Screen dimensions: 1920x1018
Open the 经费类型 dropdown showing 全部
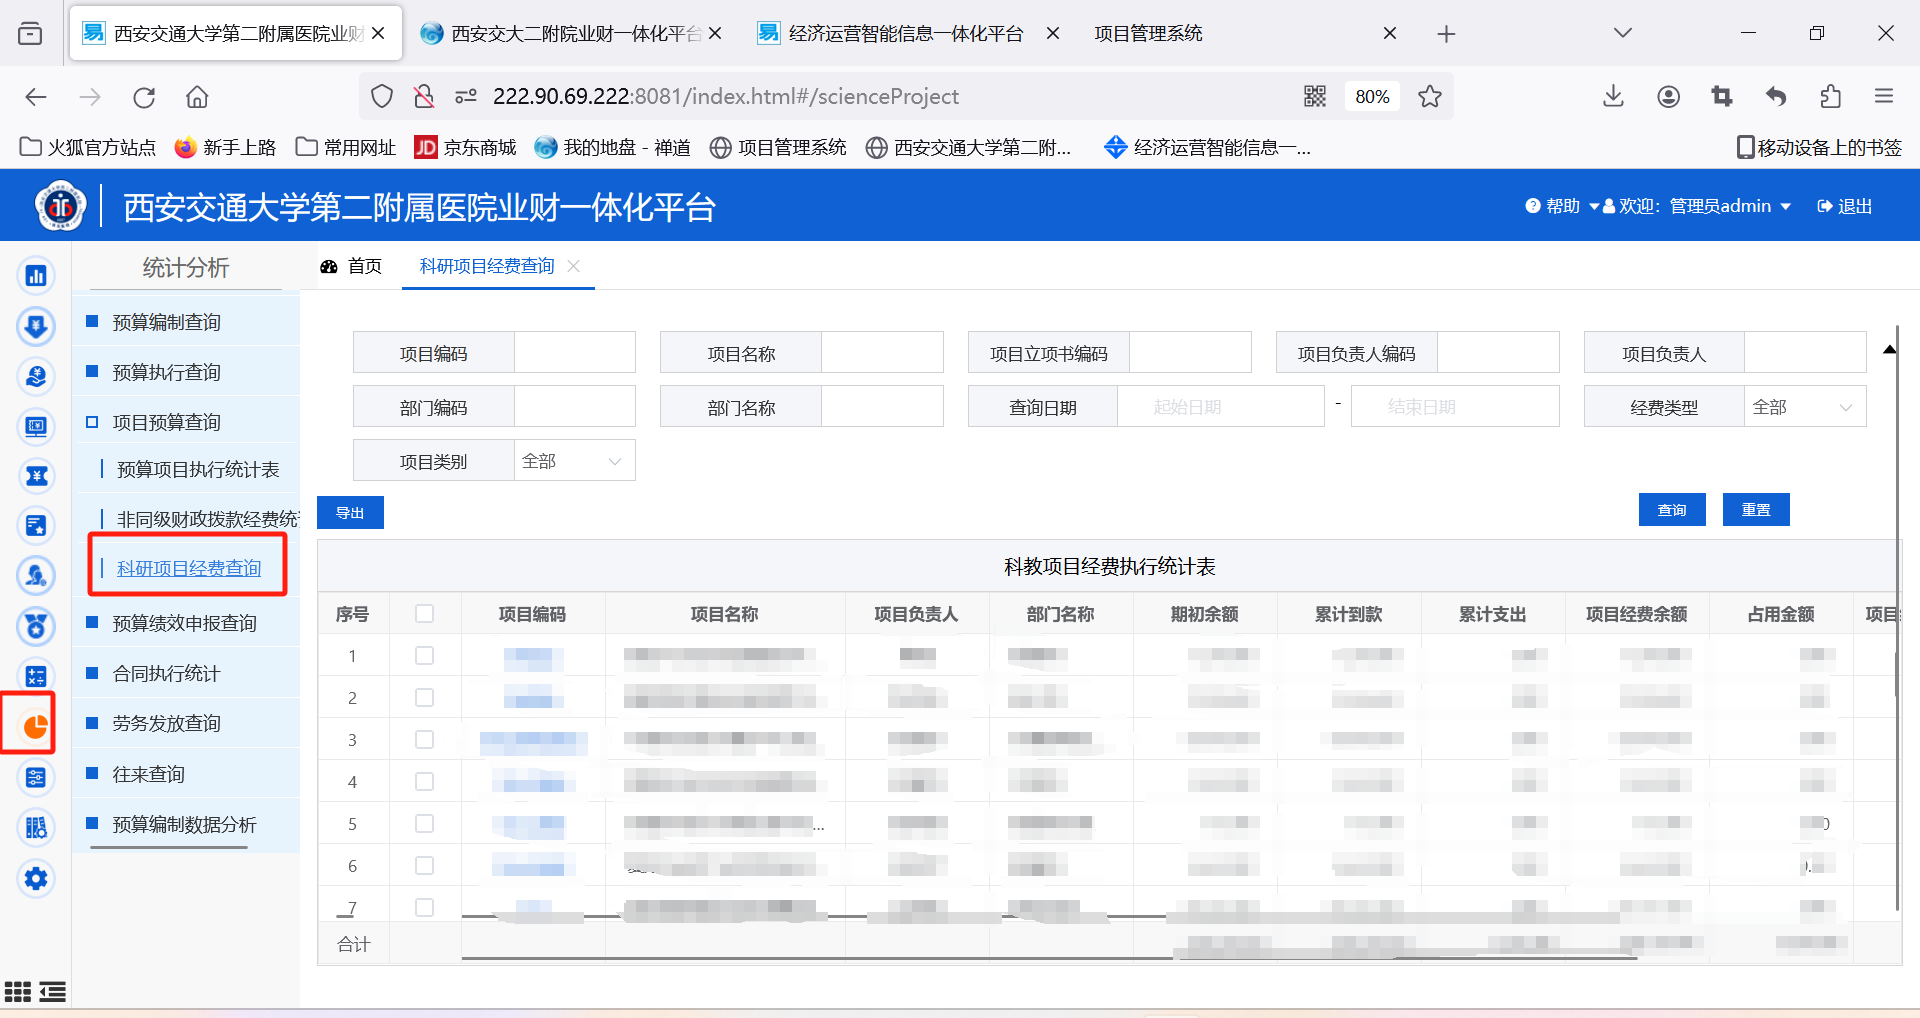tap(1805, 406)
